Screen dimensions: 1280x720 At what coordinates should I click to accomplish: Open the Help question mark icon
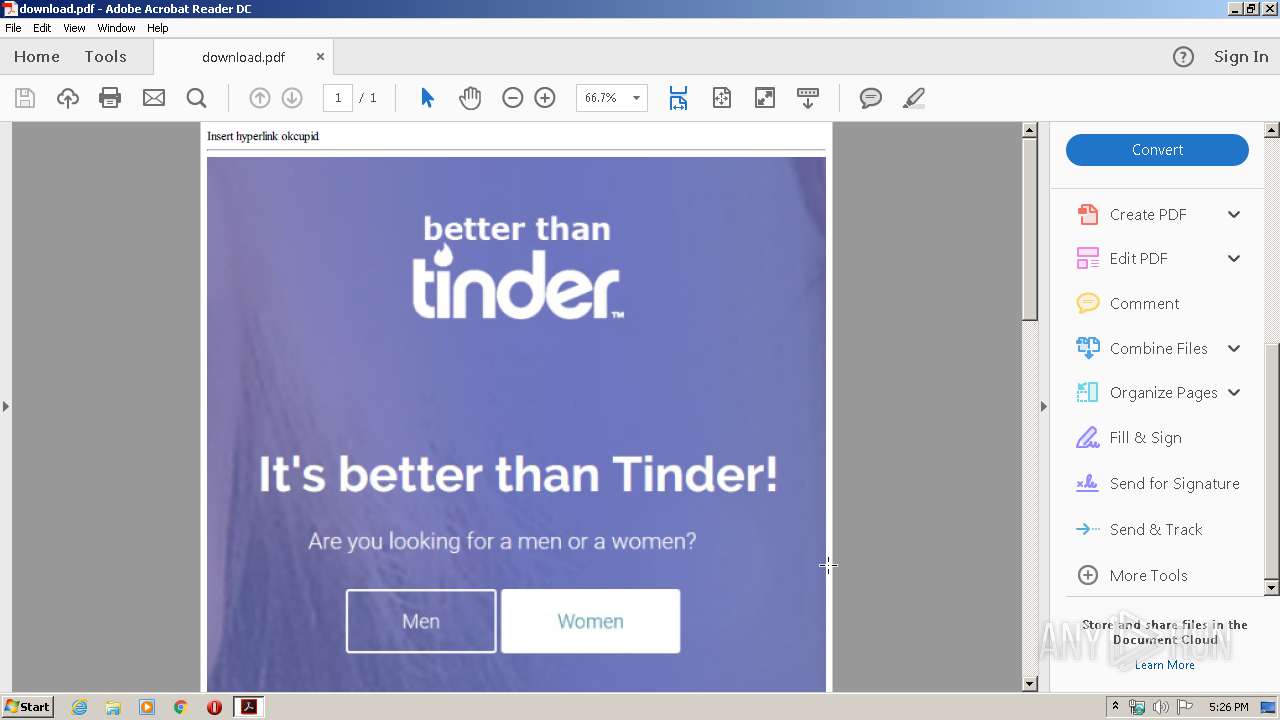[x=1183, y=57]
